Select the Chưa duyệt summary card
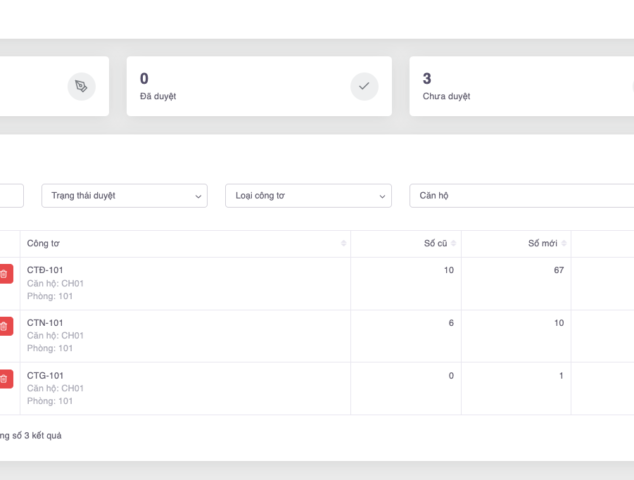 point(520,86)
